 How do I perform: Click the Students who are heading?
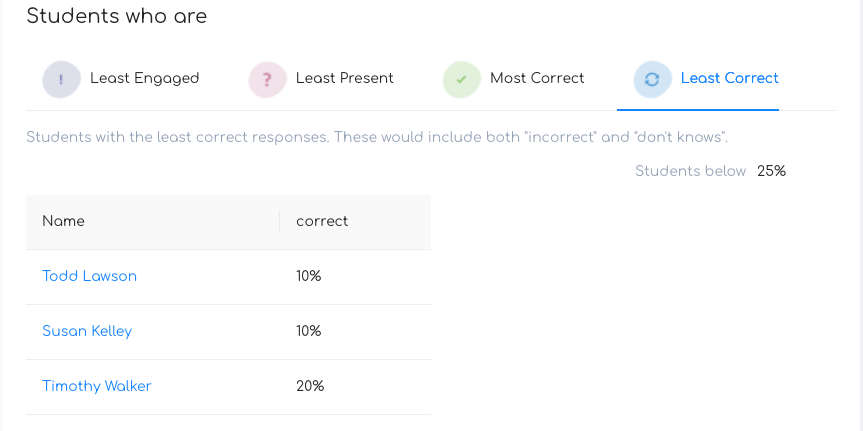click(x=117, y=16)
